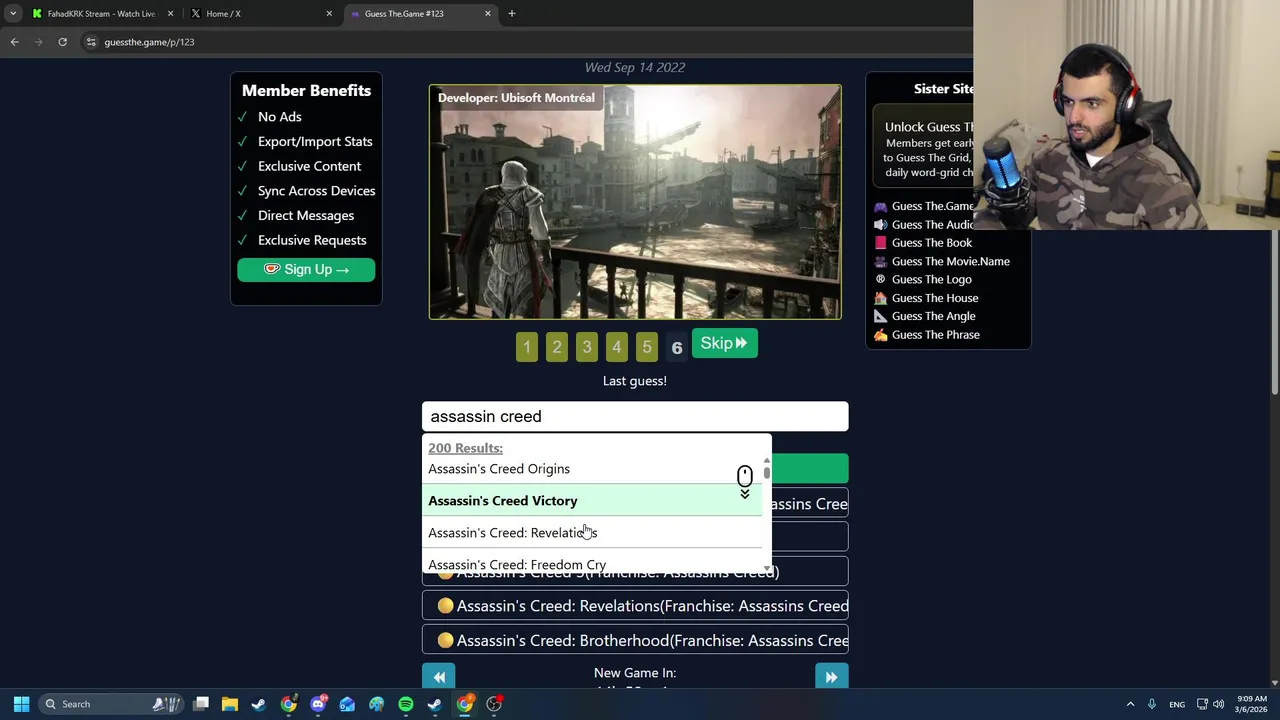Open File Explorer from the taskbar
Viewport: 1280px width, 720px height.
click(230, 704)
